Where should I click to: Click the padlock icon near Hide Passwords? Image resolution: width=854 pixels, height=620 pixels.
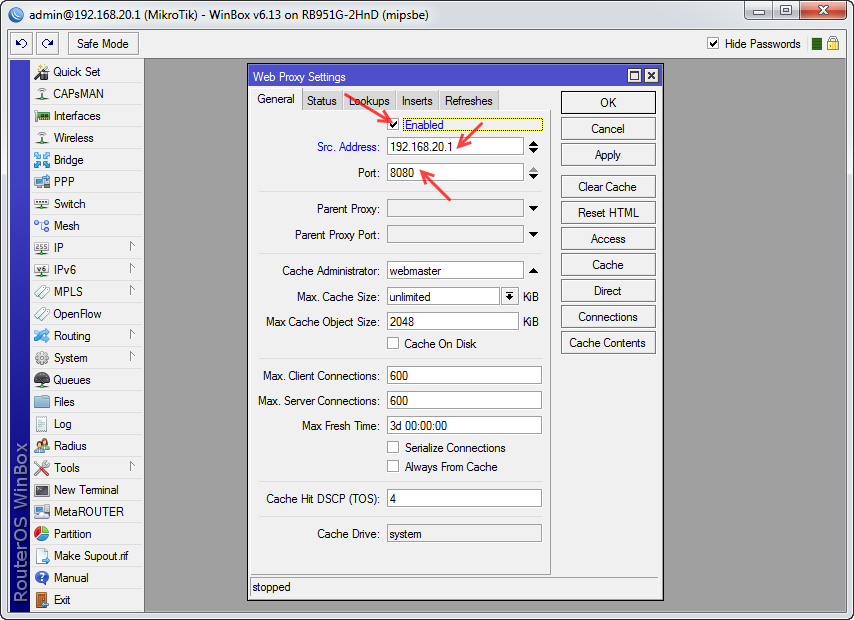coord(833,44)
